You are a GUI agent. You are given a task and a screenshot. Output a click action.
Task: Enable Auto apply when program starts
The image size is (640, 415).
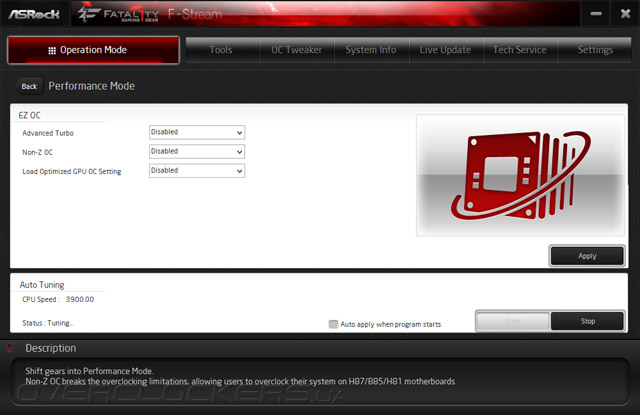(333, 324)
